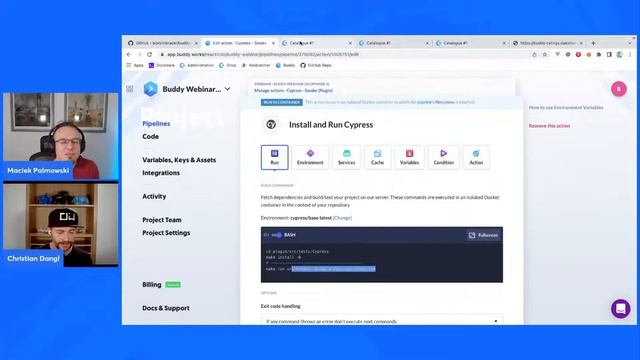Click Christian Dangl's webcam video
Screen dimensions: 640x360
point(60,224)
